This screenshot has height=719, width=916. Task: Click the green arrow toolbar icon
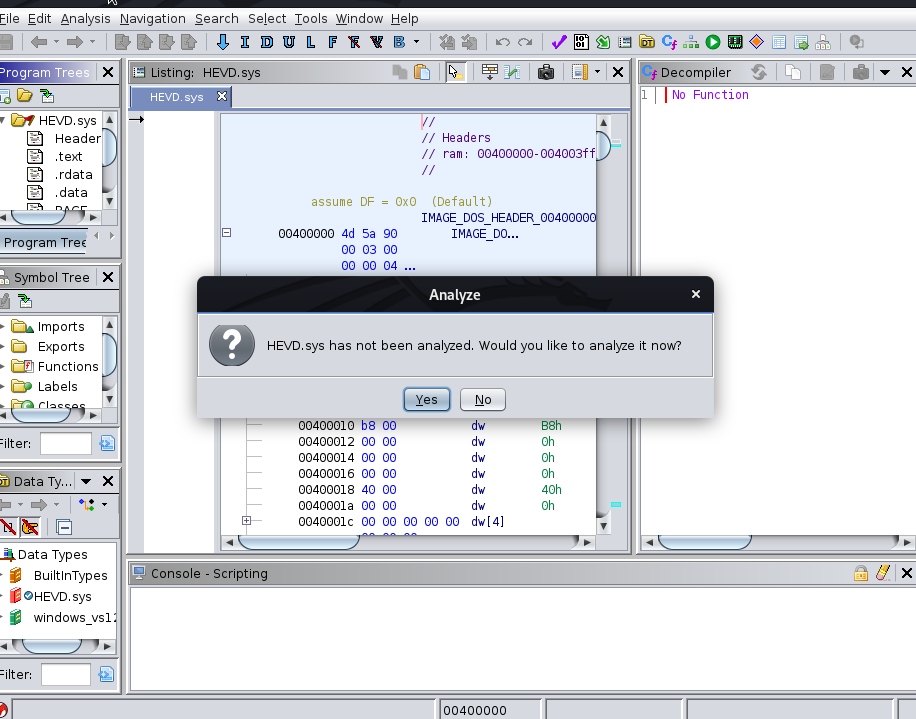pyautogui.click(x=603, y=42)
